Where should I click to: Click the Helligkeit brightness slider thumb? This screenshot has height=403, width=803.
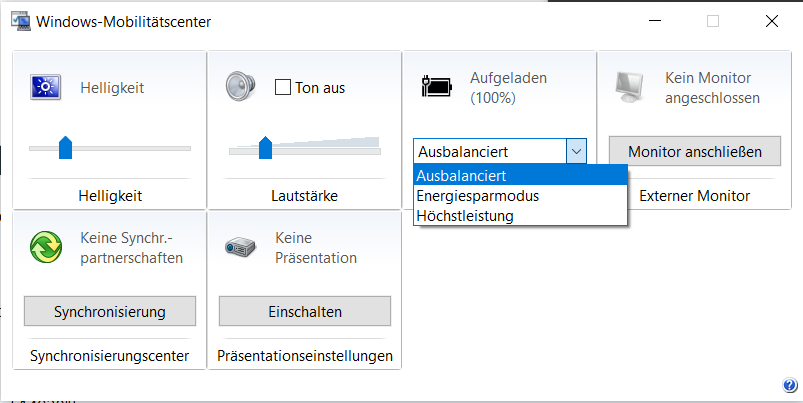coord(65,148)
